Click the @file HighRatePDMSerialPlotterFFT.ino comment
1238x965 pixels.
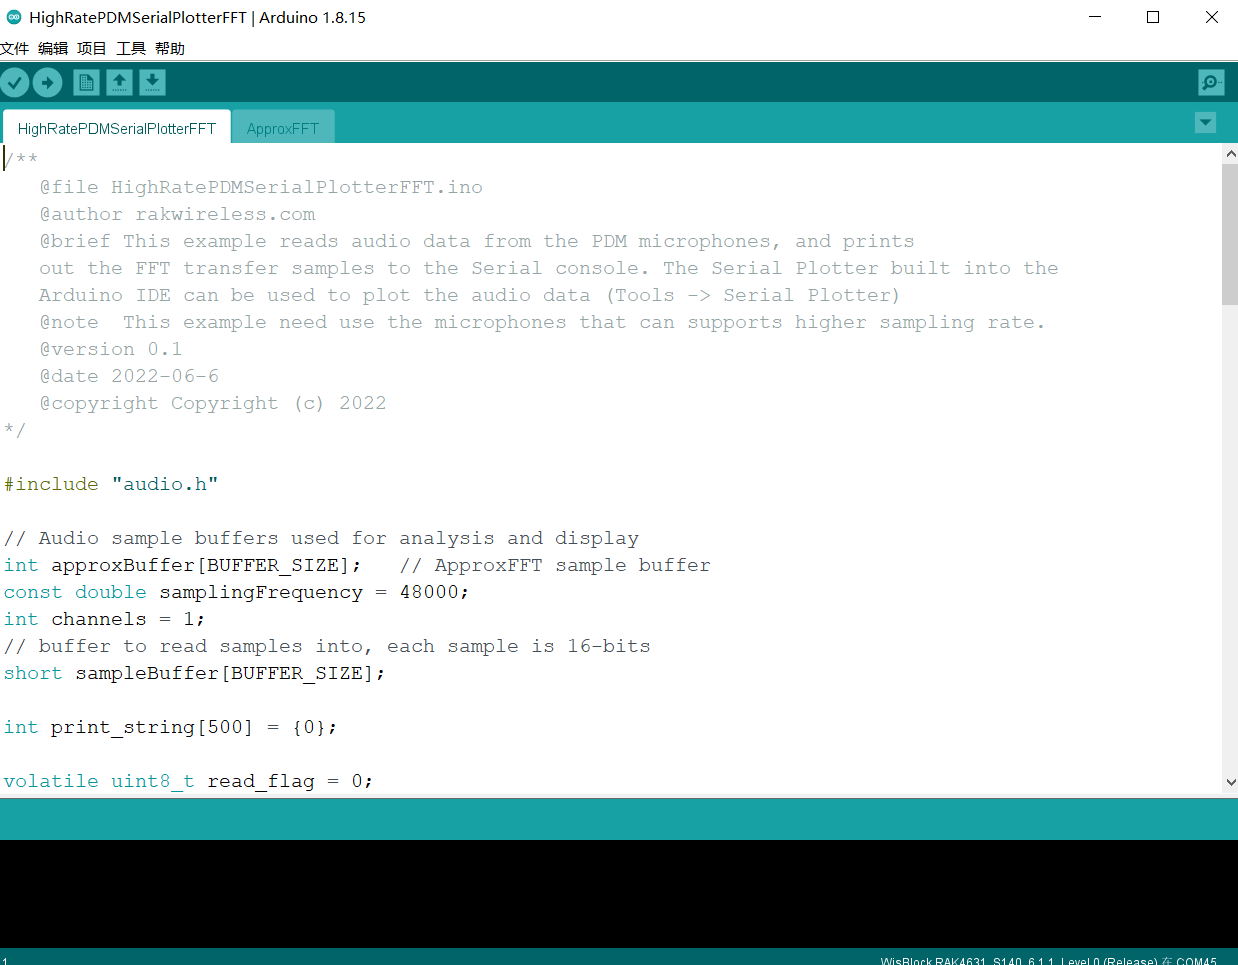pyautogui.click(x=261, y=187)
